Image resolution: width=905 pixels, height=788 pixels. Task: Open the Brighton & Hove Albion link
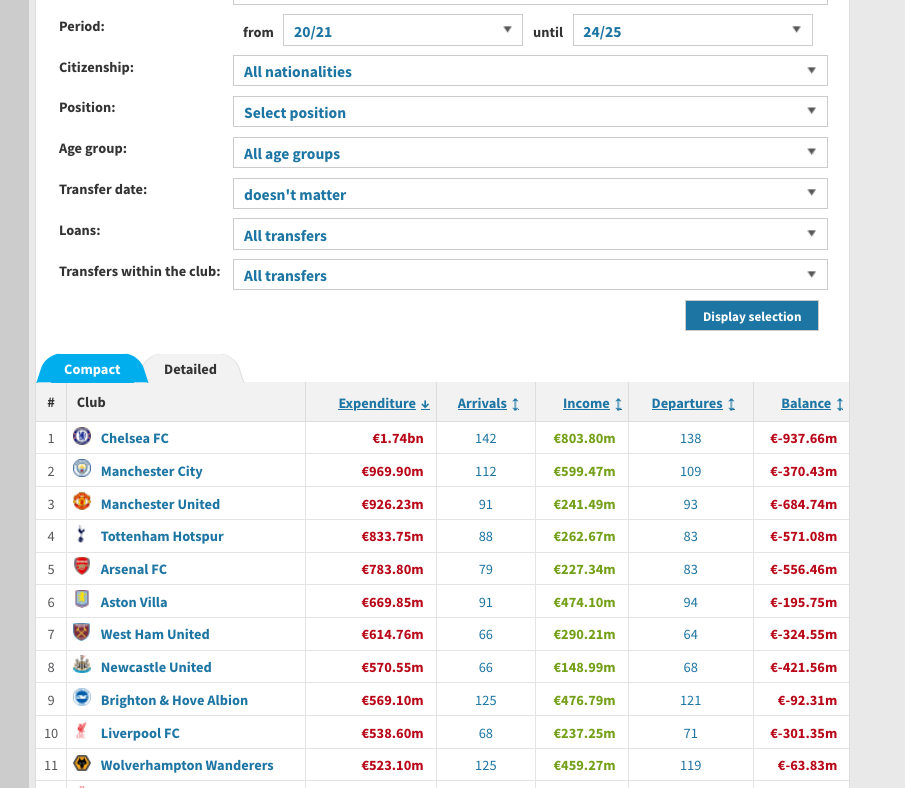tap(174, 700)
